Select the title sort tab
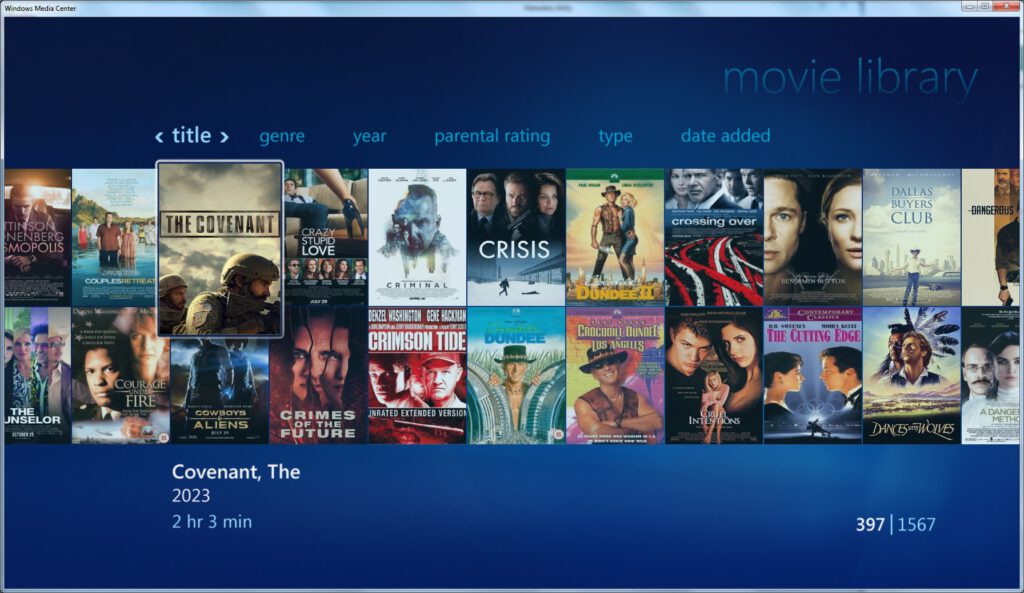 click(x=191, y=135)
